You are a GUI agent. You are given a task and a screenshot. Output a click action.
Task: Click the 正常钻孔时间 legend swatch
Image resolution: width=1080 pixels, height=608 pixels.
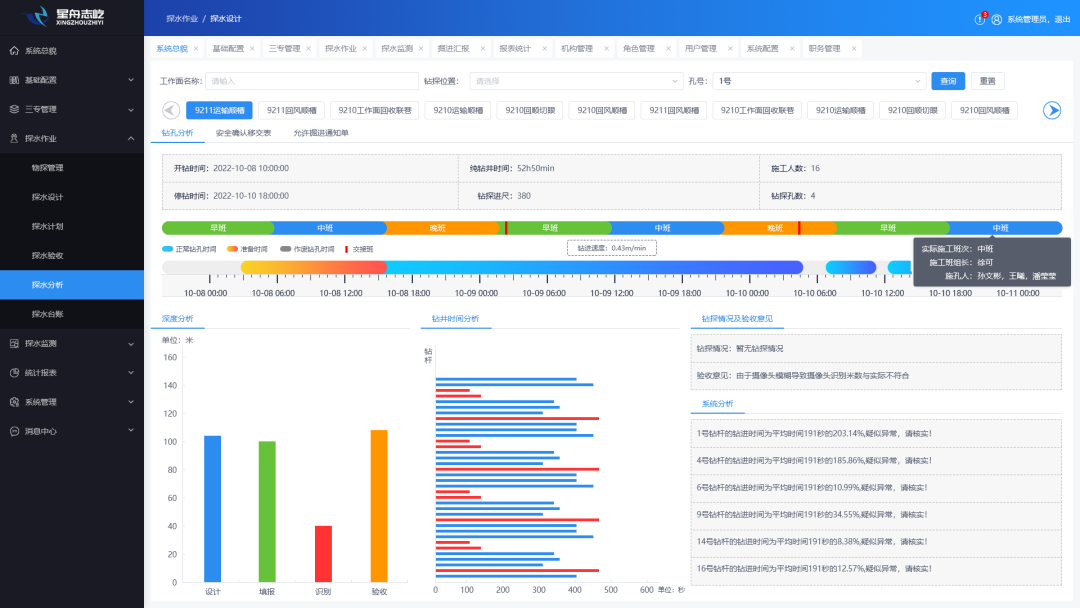tap(167, 249)
